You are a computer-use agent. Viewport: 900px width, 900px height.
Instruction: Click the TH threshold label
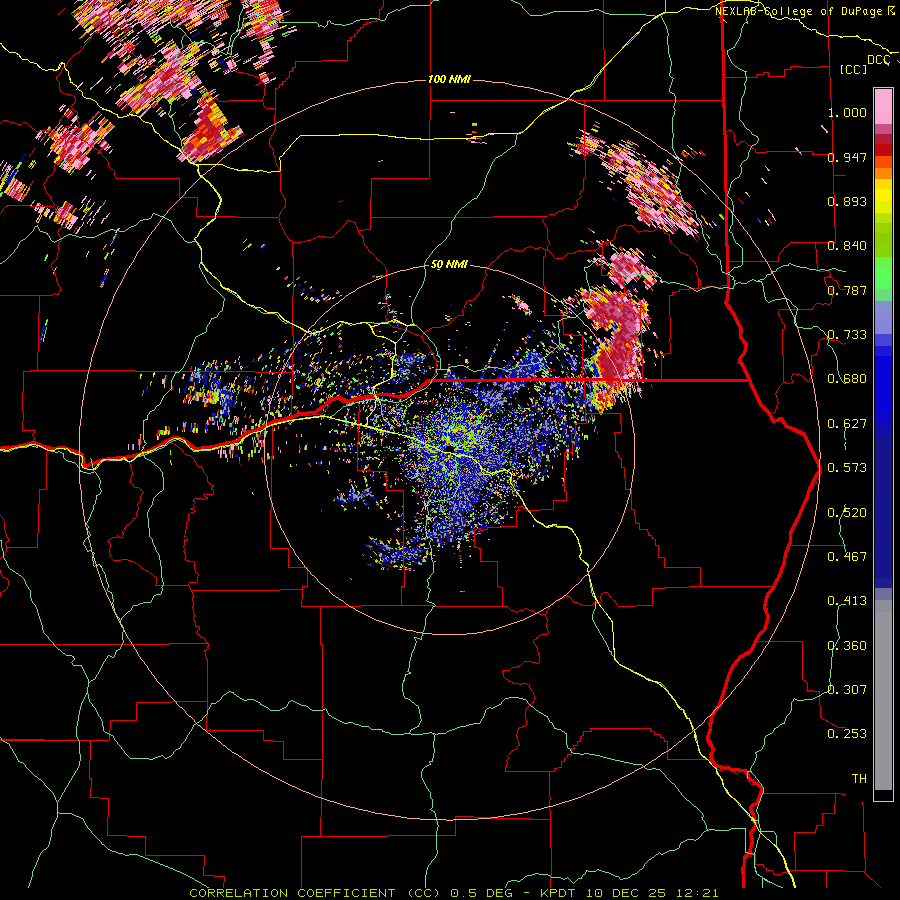(859, 779)
